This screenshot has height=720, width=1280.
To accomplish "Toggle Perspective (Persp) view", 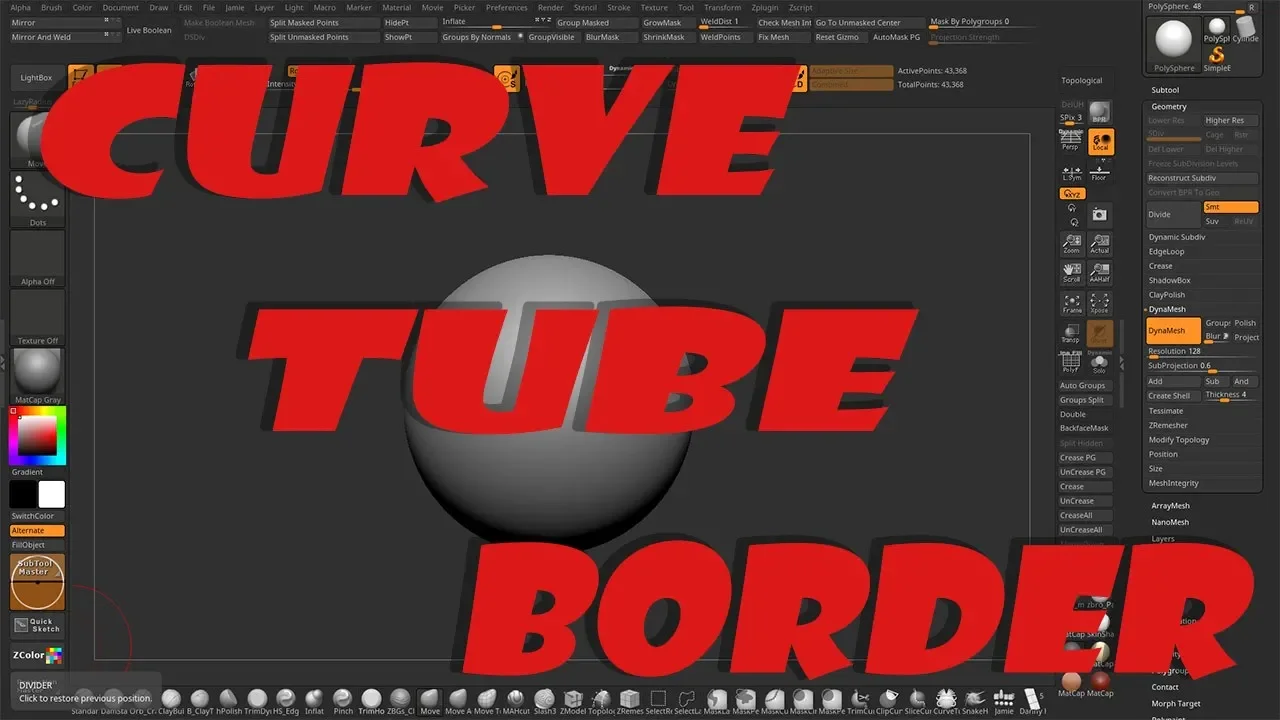I will [1071, 142].
